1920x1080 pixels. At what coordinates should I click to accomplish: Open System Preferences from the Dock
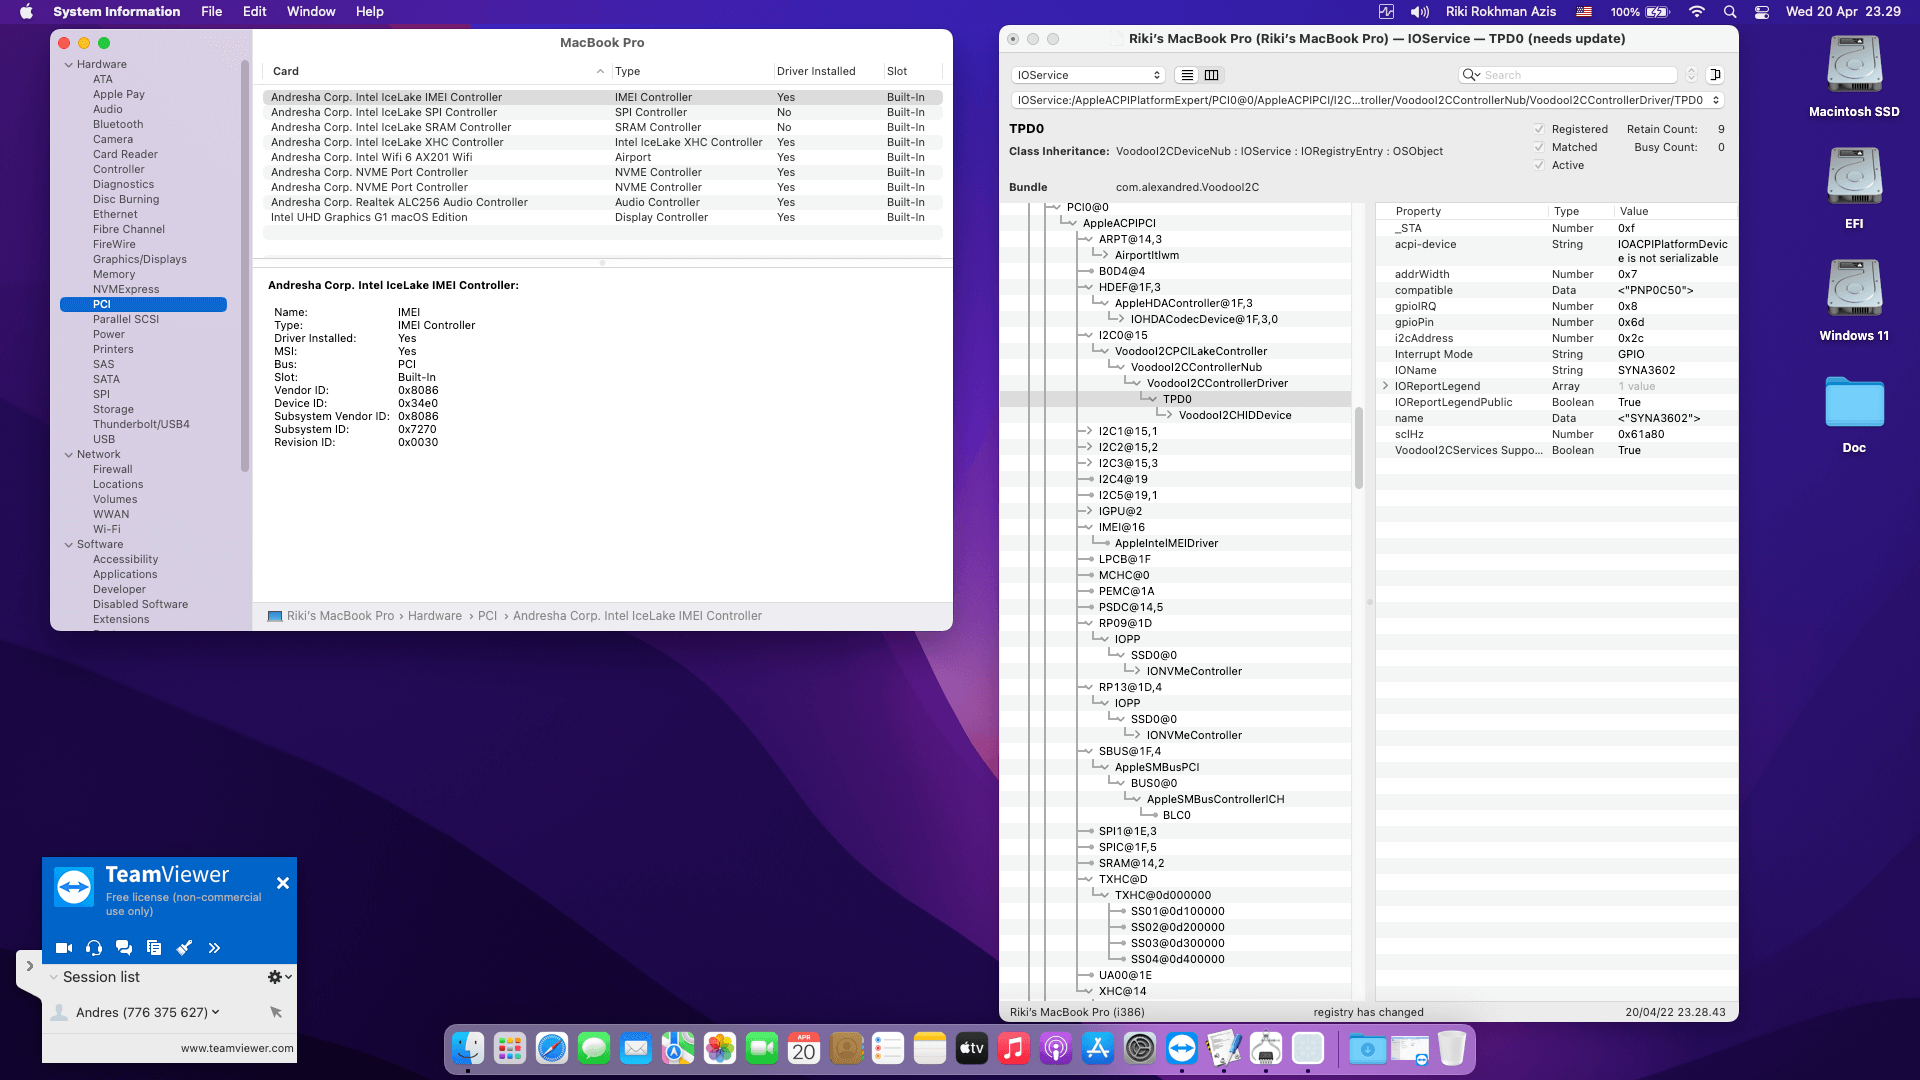click(x=1140, y=1047)
